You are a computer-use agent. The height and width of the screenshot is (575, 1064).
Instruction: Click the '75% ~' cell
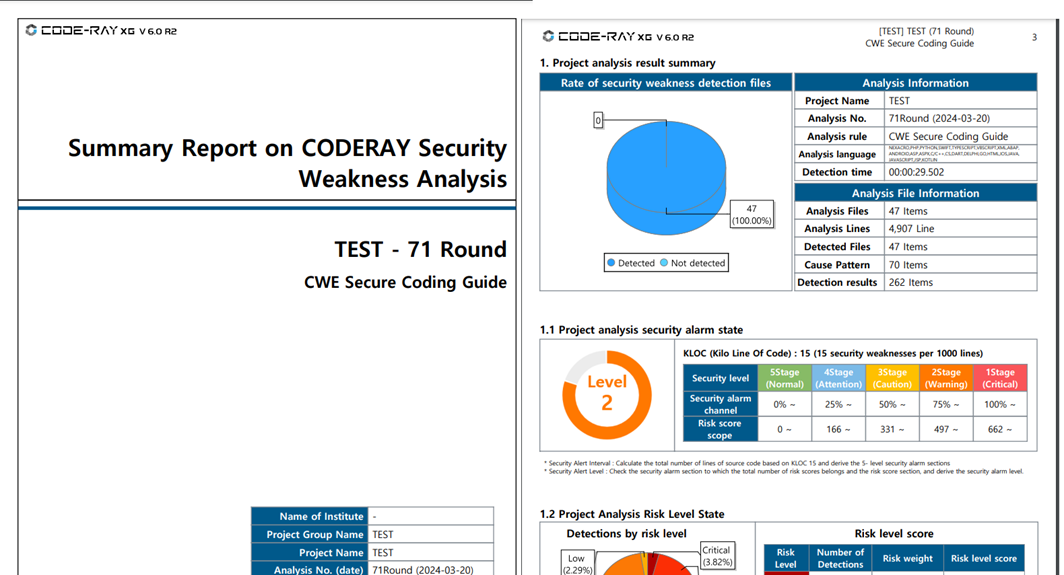click(945, 404)
